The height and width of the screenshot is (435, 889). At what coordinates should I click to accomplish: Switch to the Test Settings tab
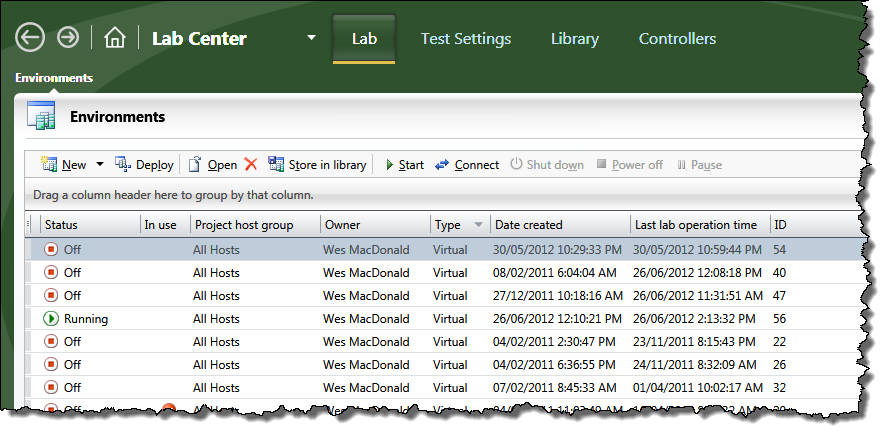(x=465, y=39)
